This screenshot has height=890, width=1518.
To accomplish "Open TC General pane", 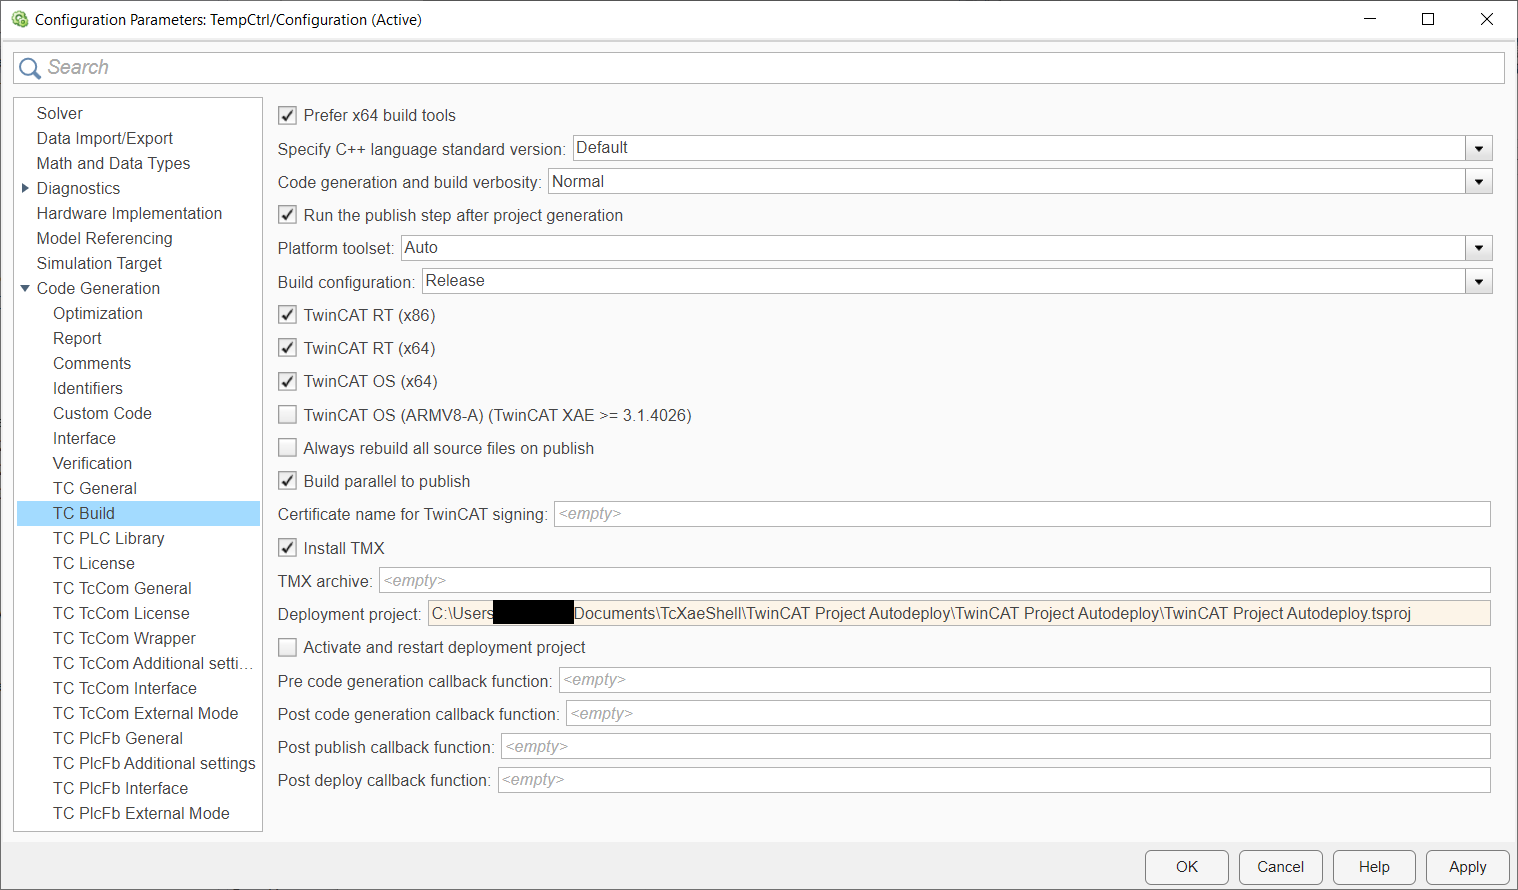I will point(95,488).
